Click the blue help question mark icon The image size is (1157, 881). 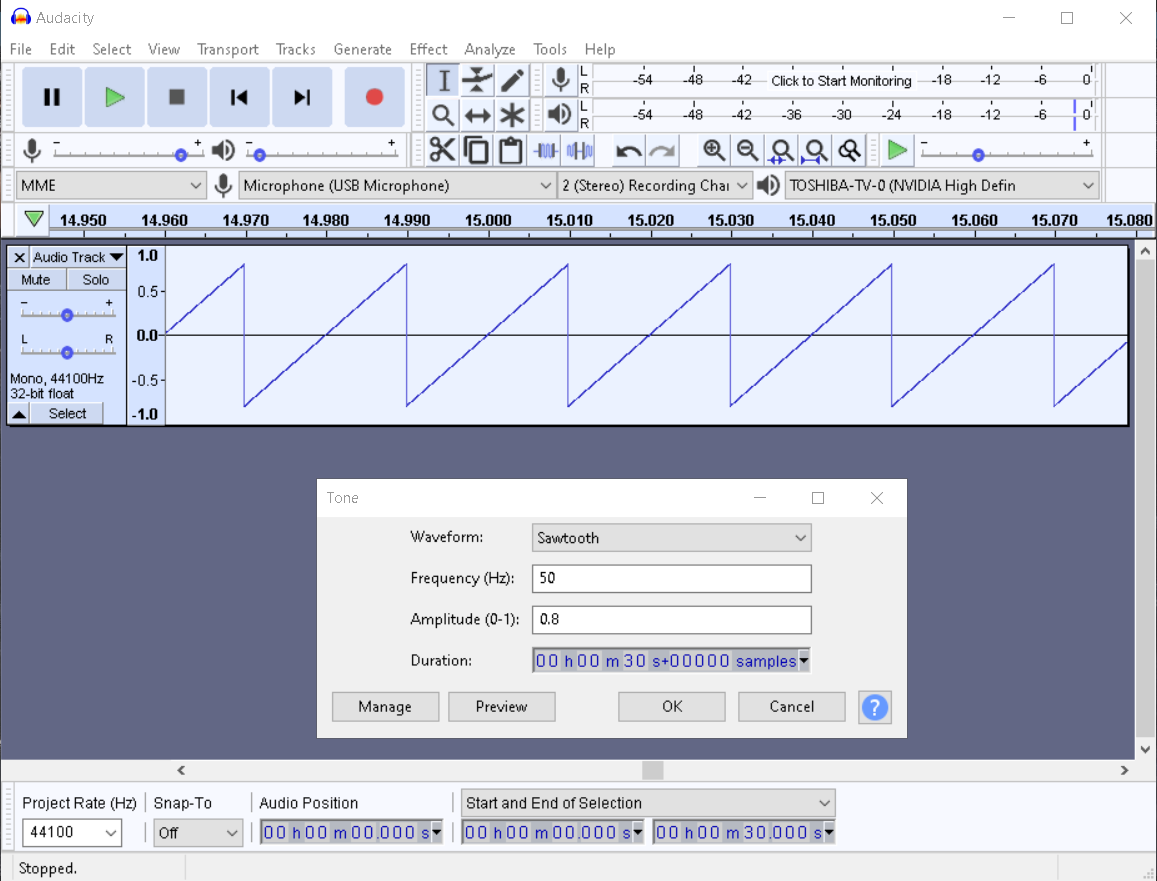click(874, 707)
